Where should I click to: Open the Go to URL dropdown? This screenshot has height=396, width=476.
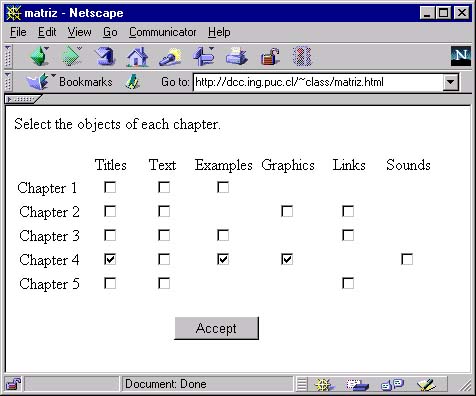(450, 82)
